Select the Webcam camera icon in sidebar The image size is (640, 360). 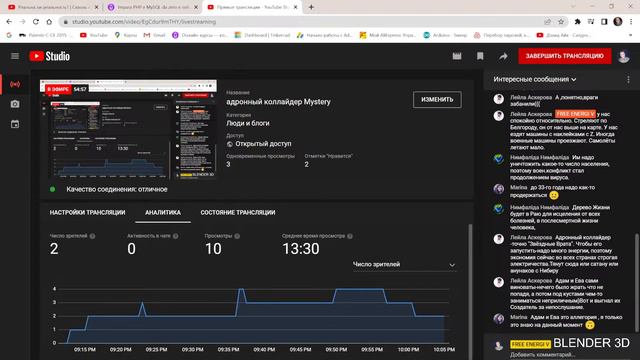[x=15, y=104]
